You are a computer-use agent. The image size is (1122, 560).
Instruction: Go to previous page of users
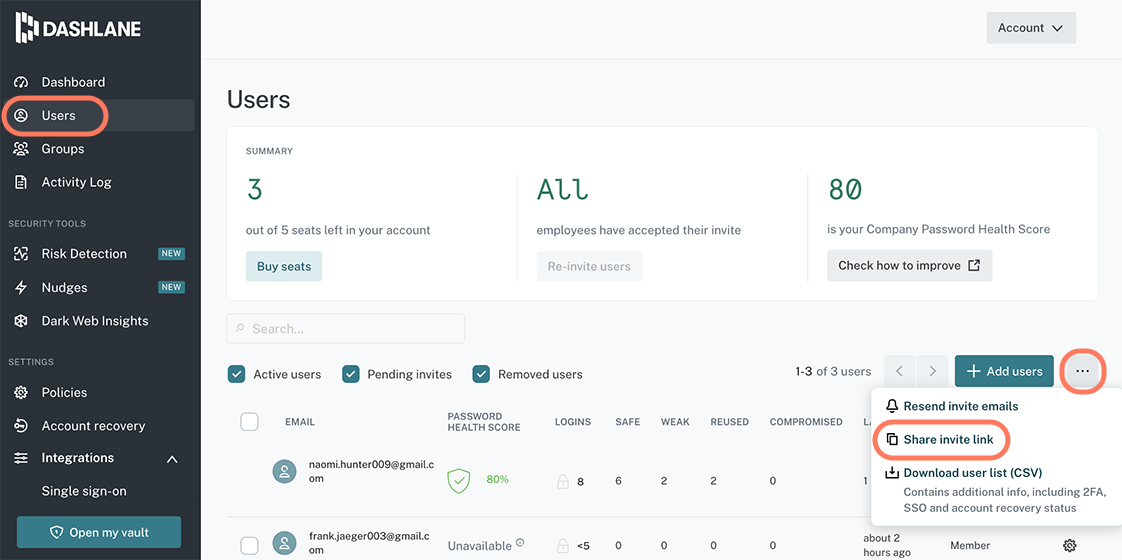tap(899, 371)
